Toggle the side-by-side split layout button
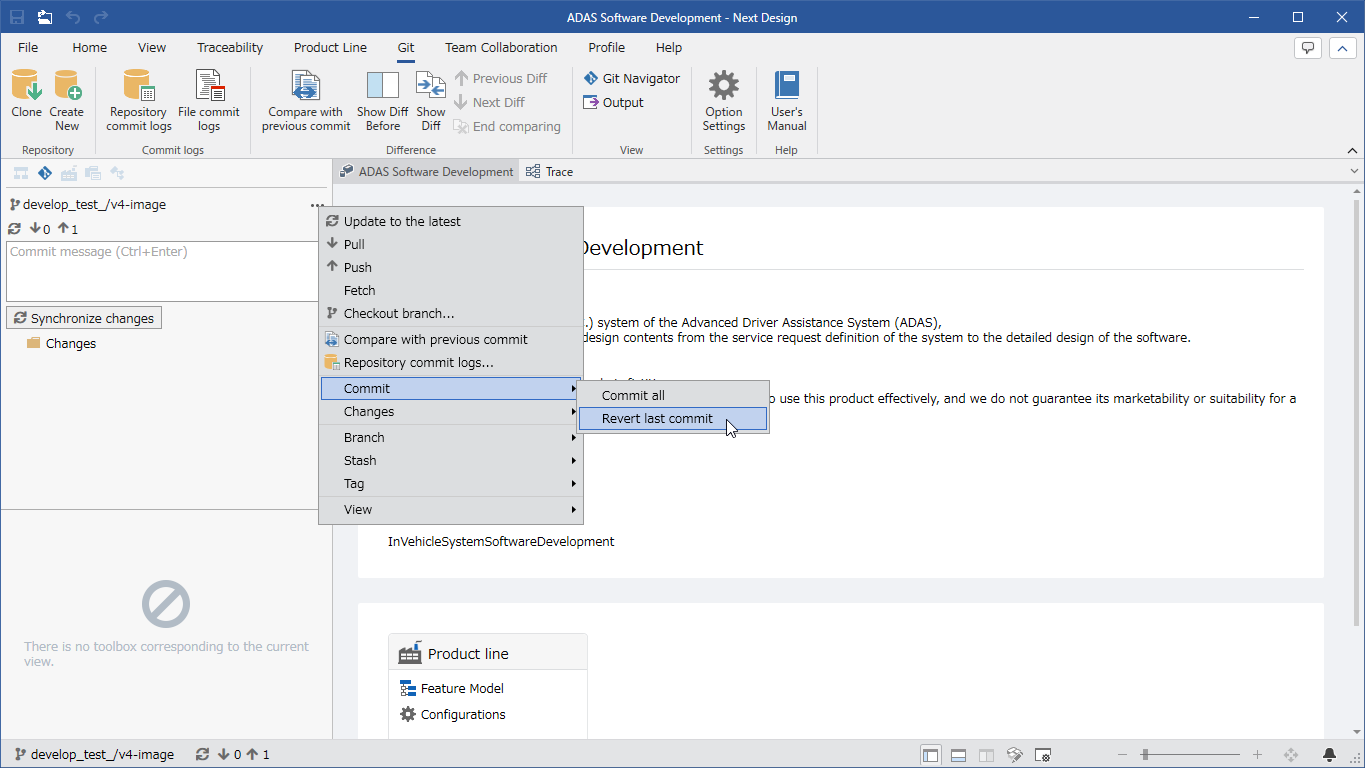1365x768 pixels. click(986, 755)
